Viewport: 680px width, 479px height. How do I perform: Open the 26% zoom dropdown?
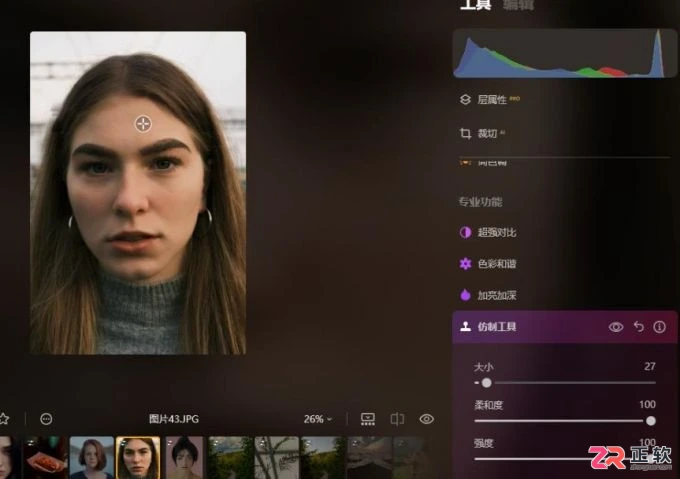click(x=317, y=419)
